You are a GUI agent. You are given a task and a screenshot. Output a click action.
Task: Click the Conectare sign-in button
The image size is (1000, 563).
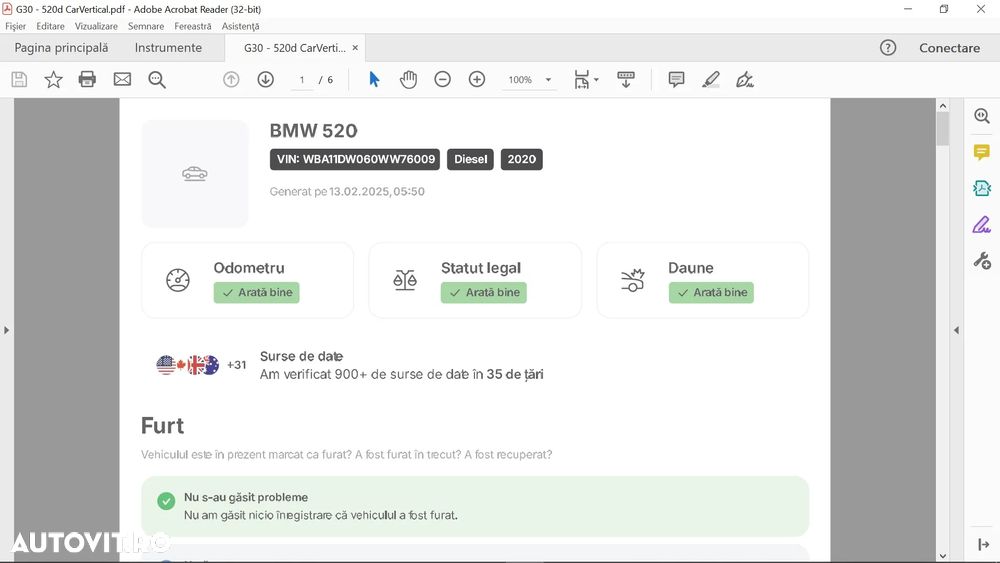click(x=950, y=48)
